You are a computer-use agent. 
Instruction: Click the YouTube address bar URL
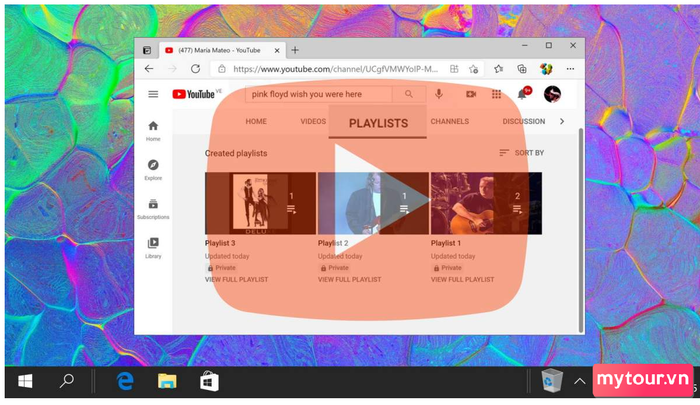(335, 69)
